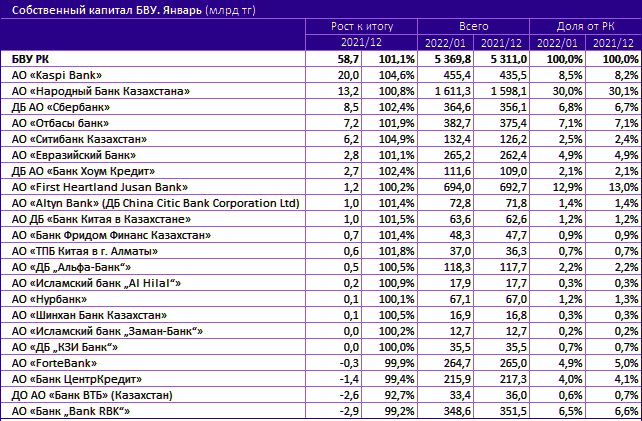Click the 'АО «ForteBank»' row label
The width and height of the screenshot is (642, 421).
pyautogui.click(x=54, y=363)
